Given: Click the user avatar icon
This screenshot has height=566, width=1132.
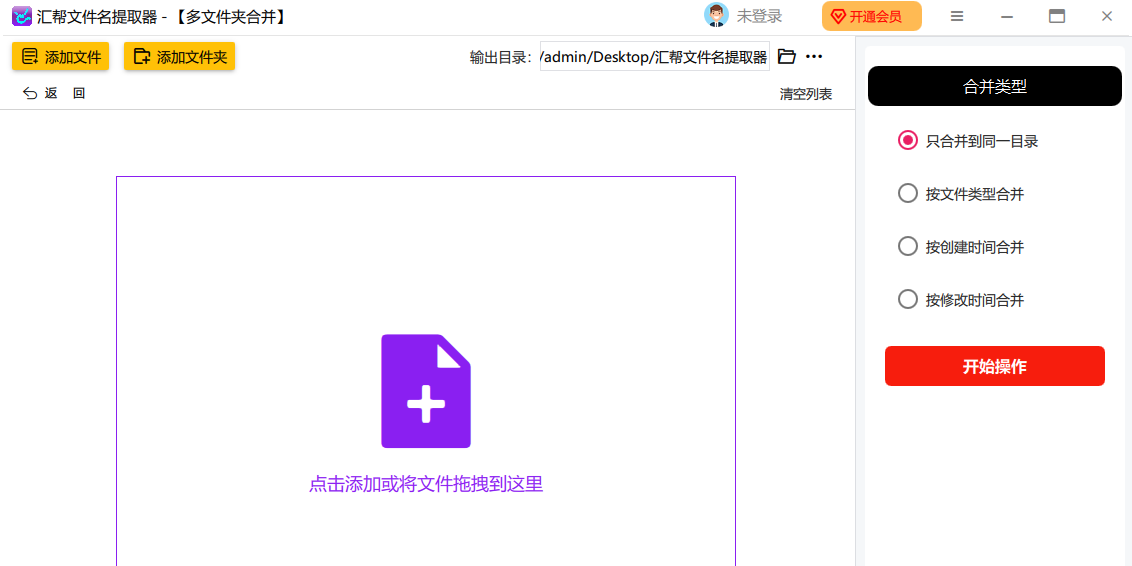Looking at the screenshot, I should click(716, 16).
